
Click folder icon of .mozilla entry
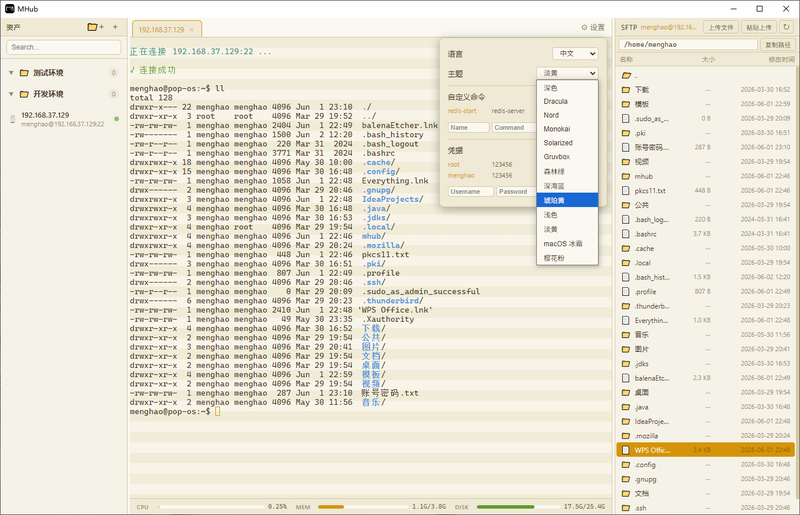pos(626,436)
